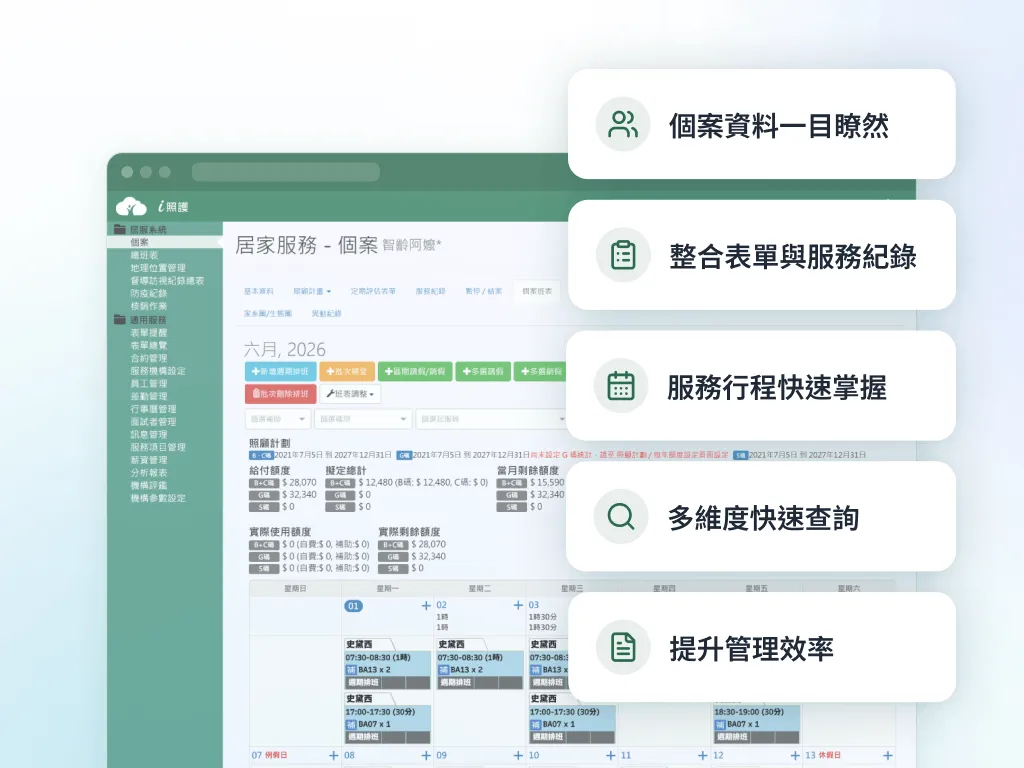
Task: Add a shift with plus icon on day 12
Action: click(x=795, y=756)
